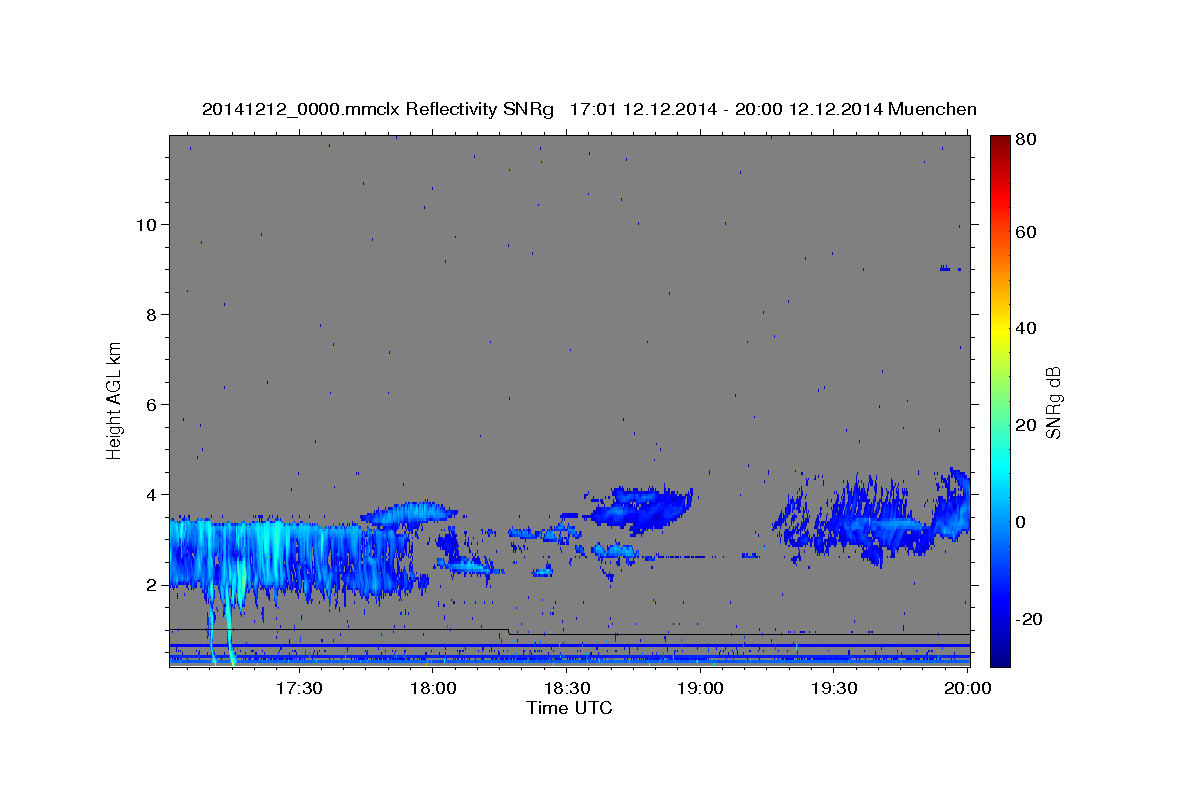Click the colorbar value 60

(x=1025, y=232)
